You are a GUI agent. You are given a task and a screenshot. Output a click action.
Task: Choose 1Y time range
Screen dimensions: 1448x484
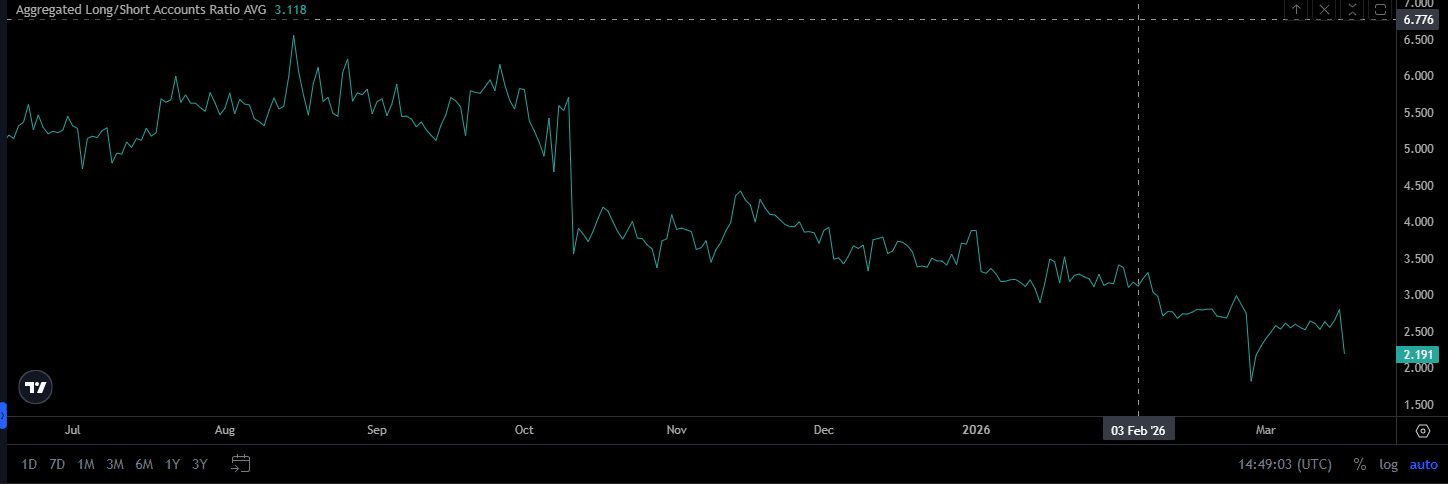(x=173, y=464)
